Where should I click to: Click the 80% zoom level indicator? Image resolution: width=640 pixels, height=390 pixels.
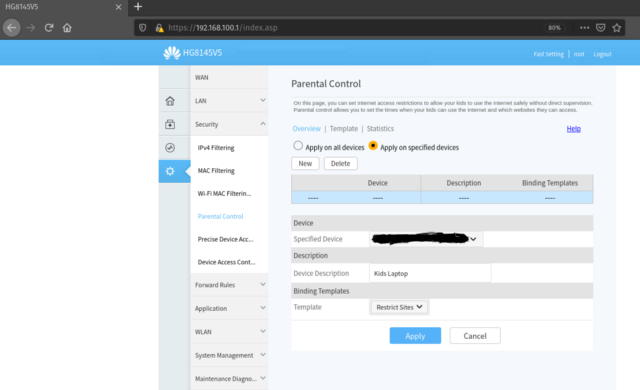tap(554, 28)
